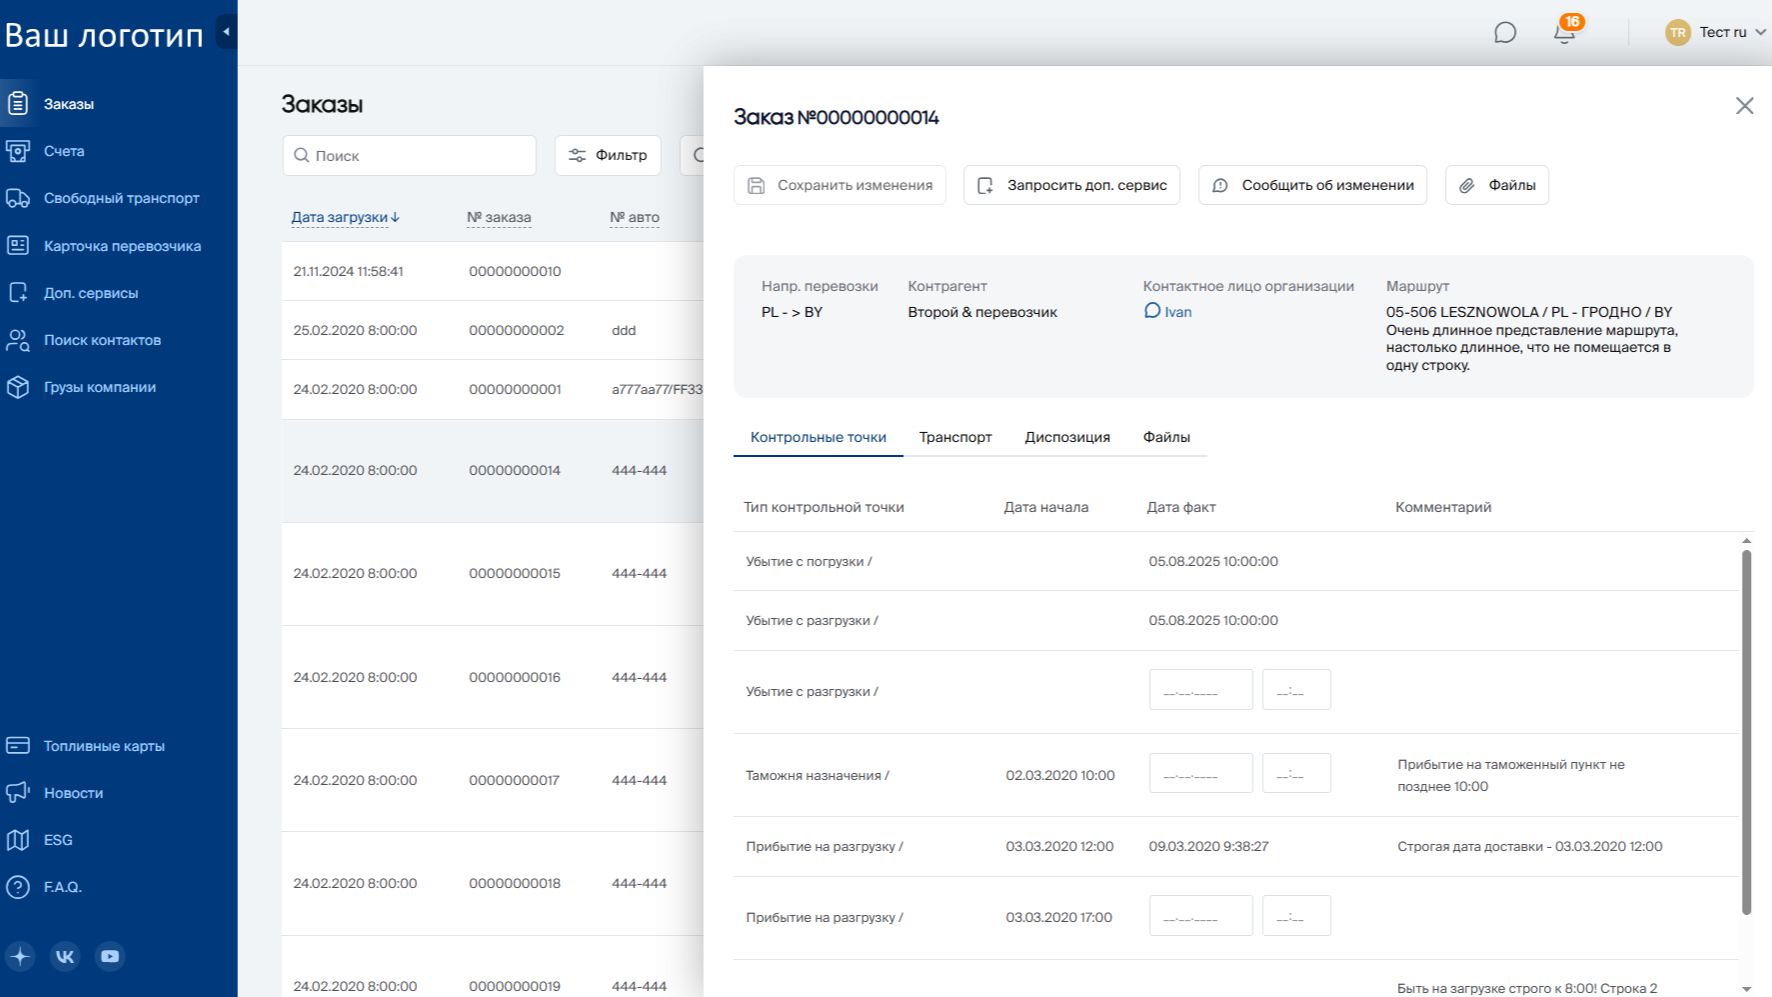Open the Заказы clipboard icon in sidebar
The height and width of the screenshot is (997, 1772).
click(18, 103)
